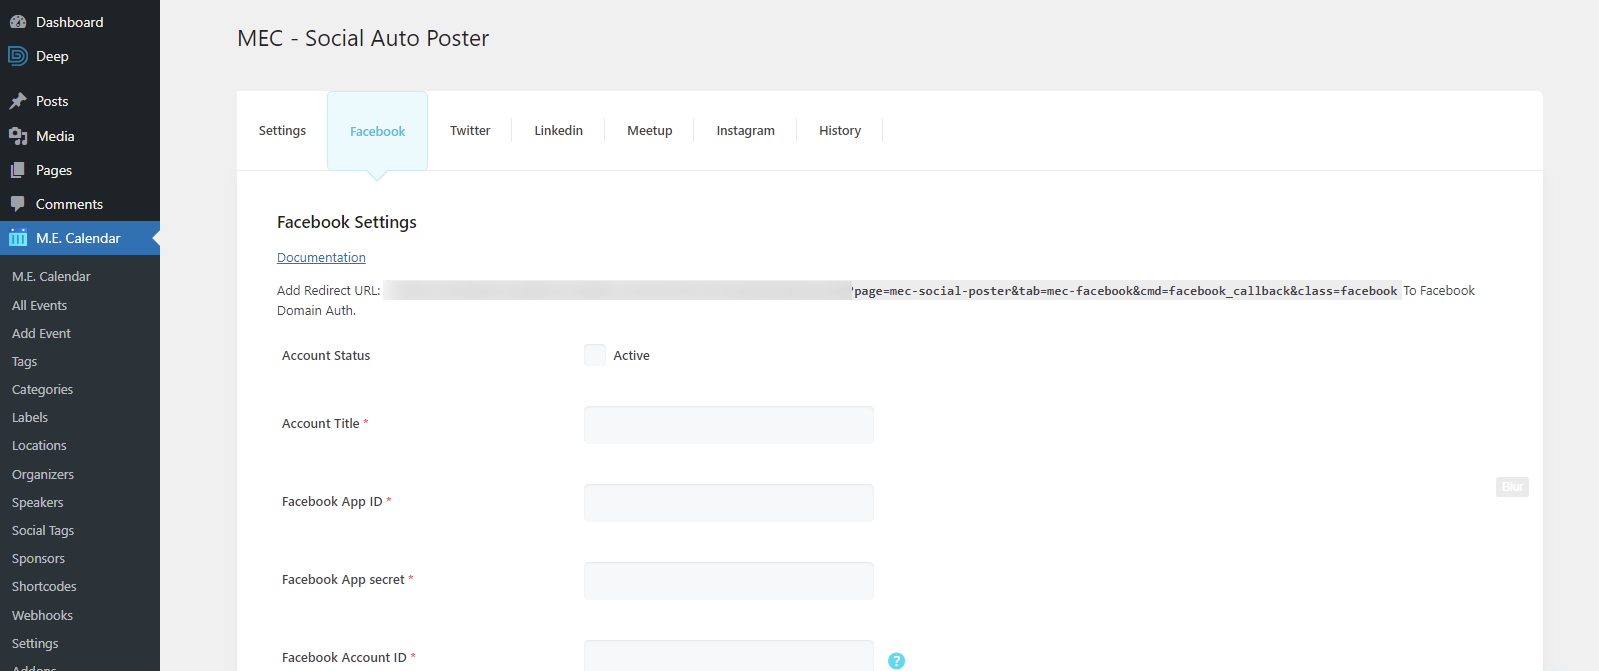
Task: Open the Documentation link
Action: point(321,258)
